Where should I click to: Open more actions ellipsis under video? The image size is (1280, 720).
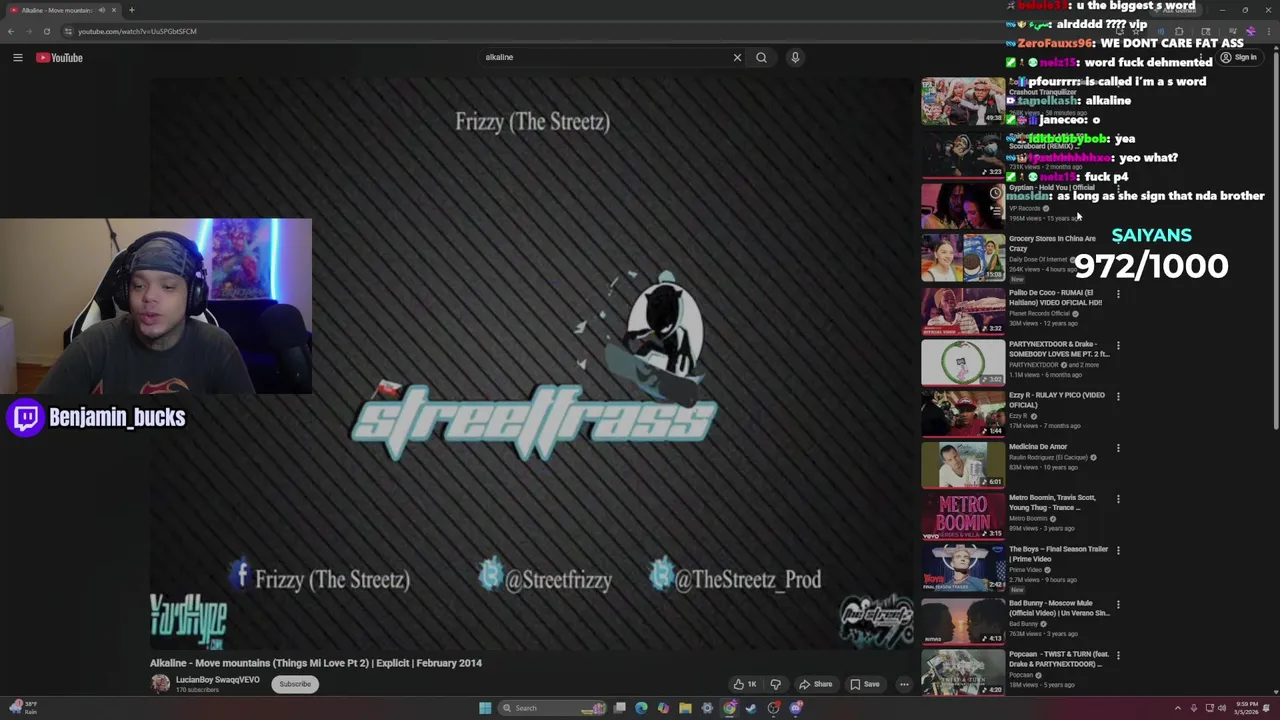tap(904, 684)
